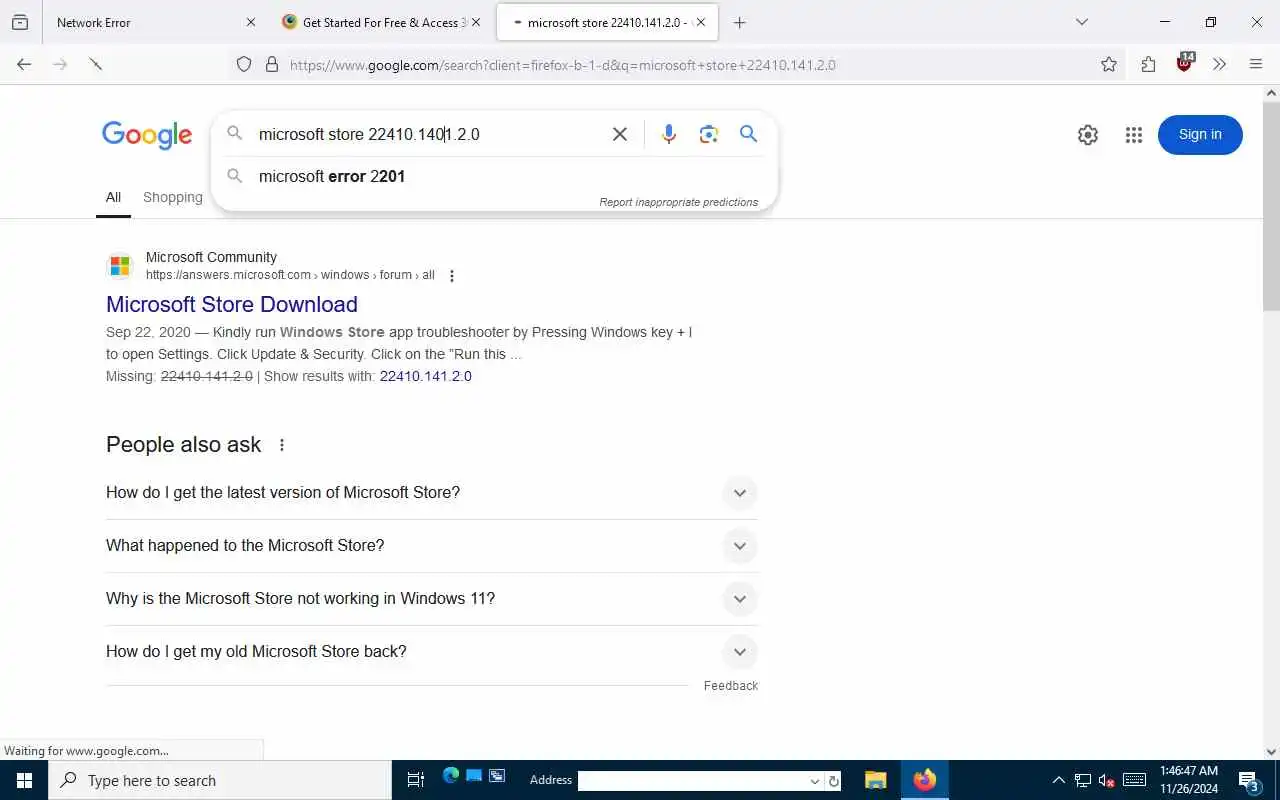The width and height of the screenshot is (1280, 800).
Task: Open 'Microsoft Store Download' result
Action: click(x=232, y=304)
